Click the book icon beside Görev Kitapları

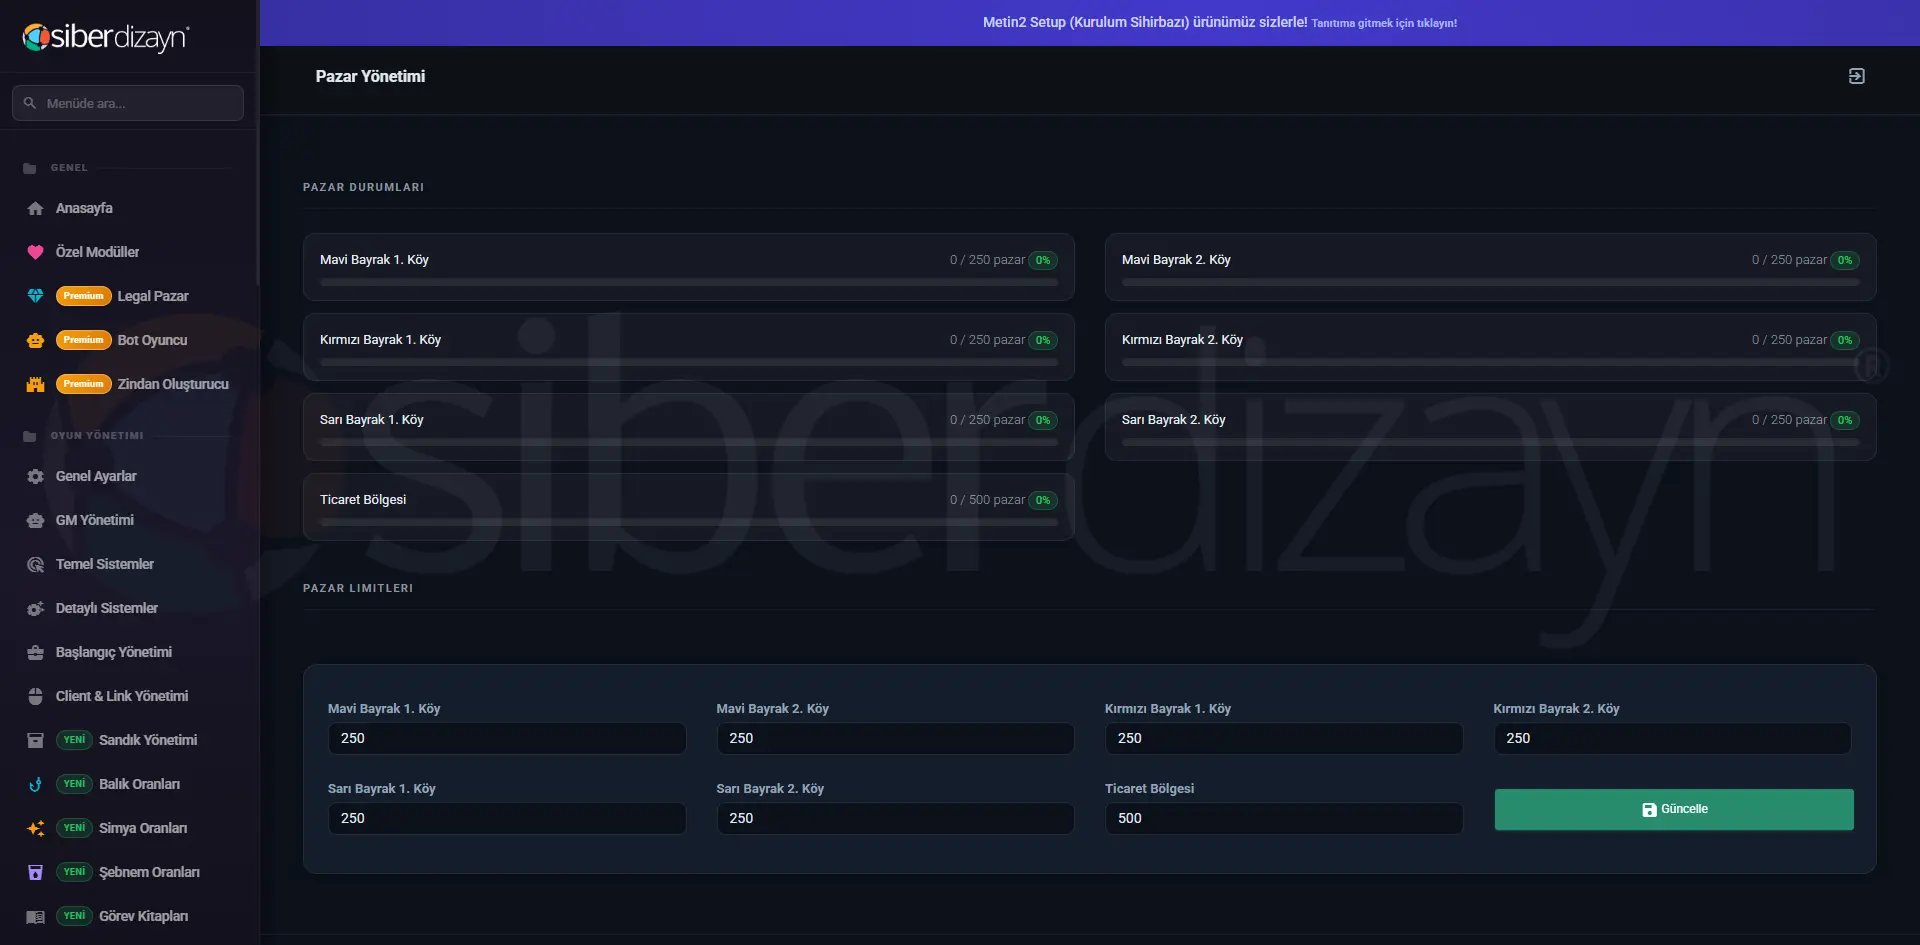tap(35, 916)
